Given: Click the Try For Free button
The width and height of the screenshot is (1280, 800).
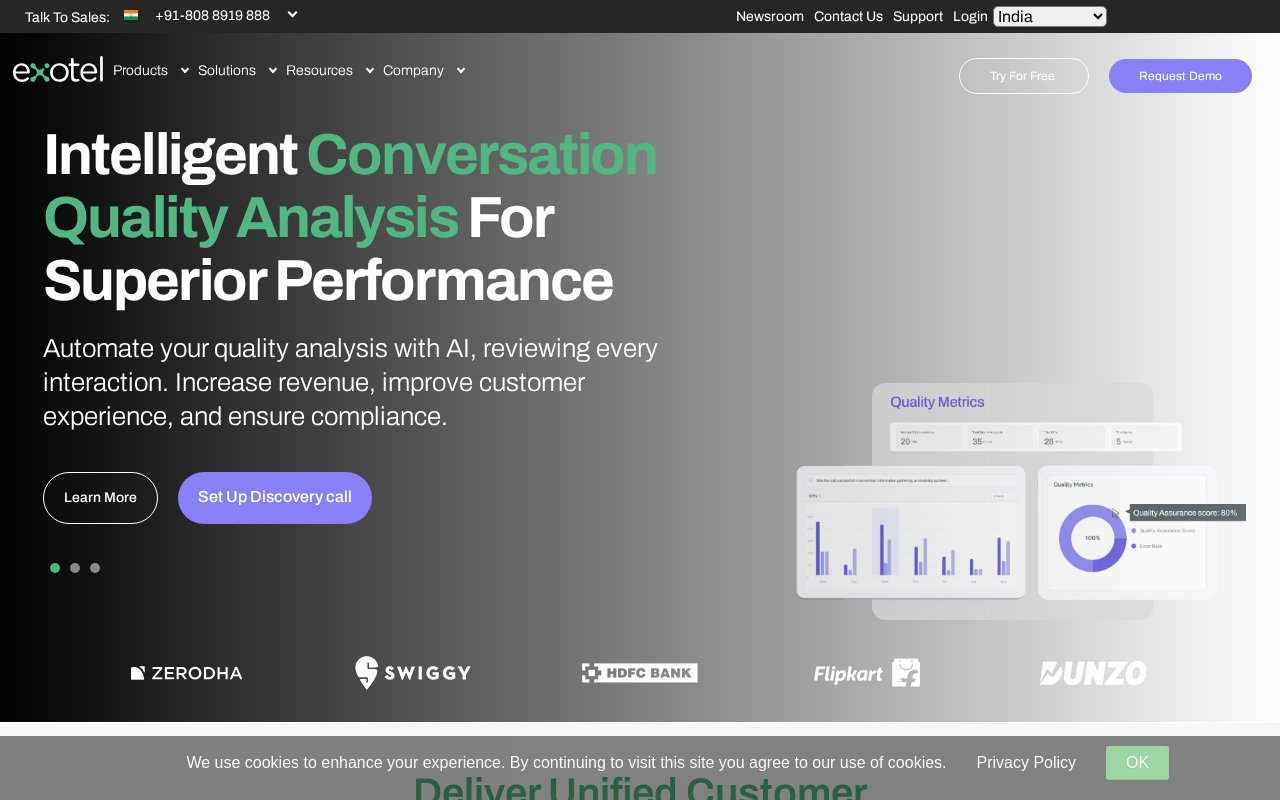Looking at the screenshot, I should [1023, 76].
